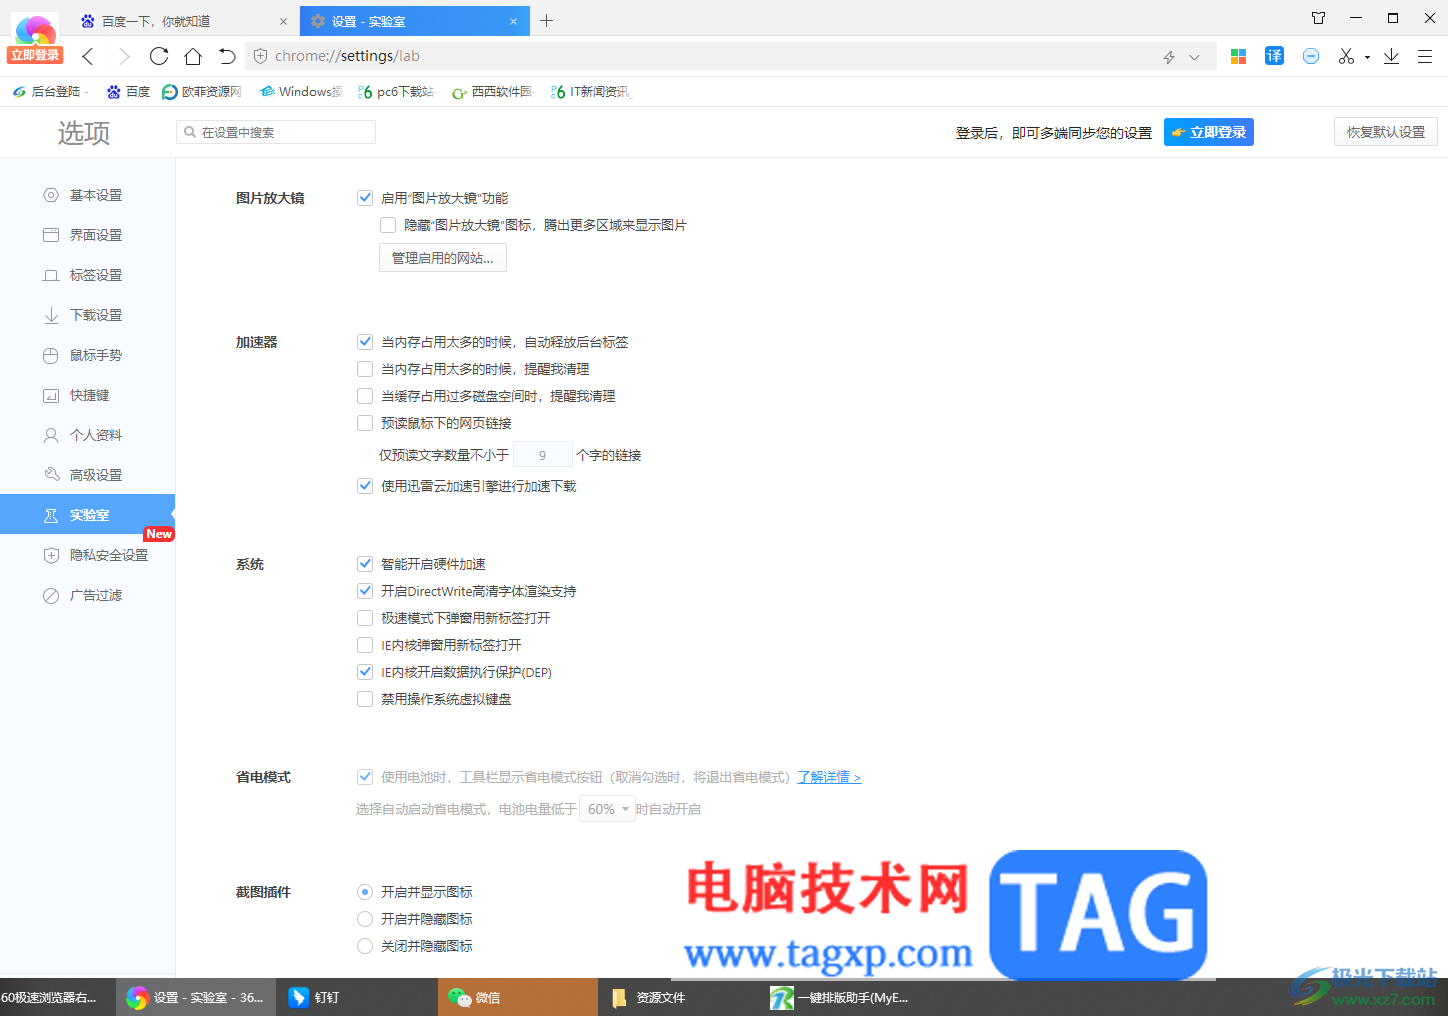This screenshot has width=1448, height=1016.
Task: Enable 预读鼠标下的网页链接 checkbox
Action: point(365,423)
